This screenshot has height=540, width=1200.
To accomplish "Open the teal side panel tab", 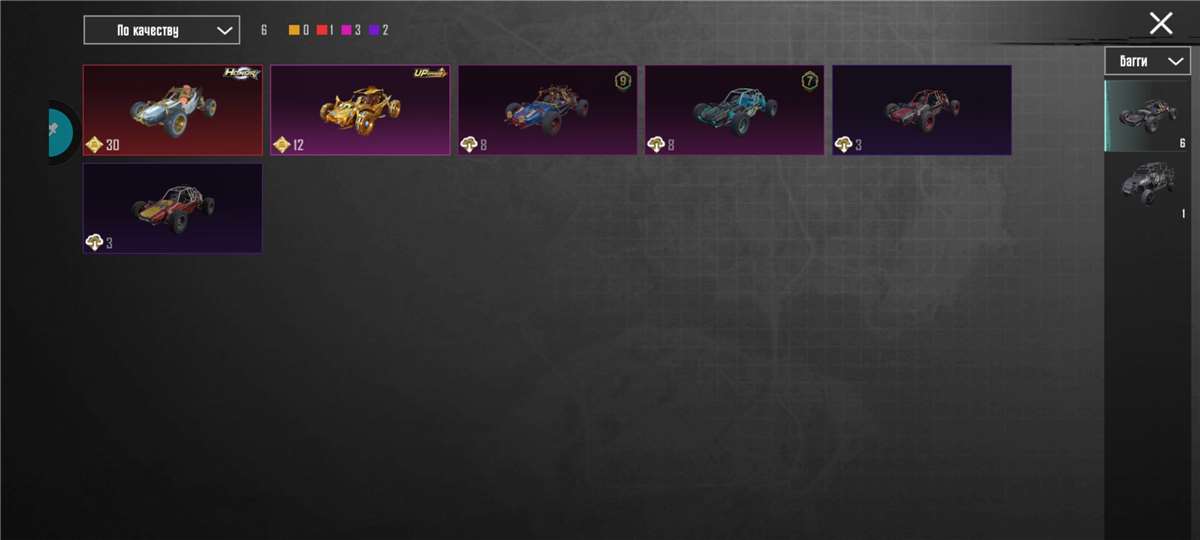I will pyautogui.click(x=62, y=133).
